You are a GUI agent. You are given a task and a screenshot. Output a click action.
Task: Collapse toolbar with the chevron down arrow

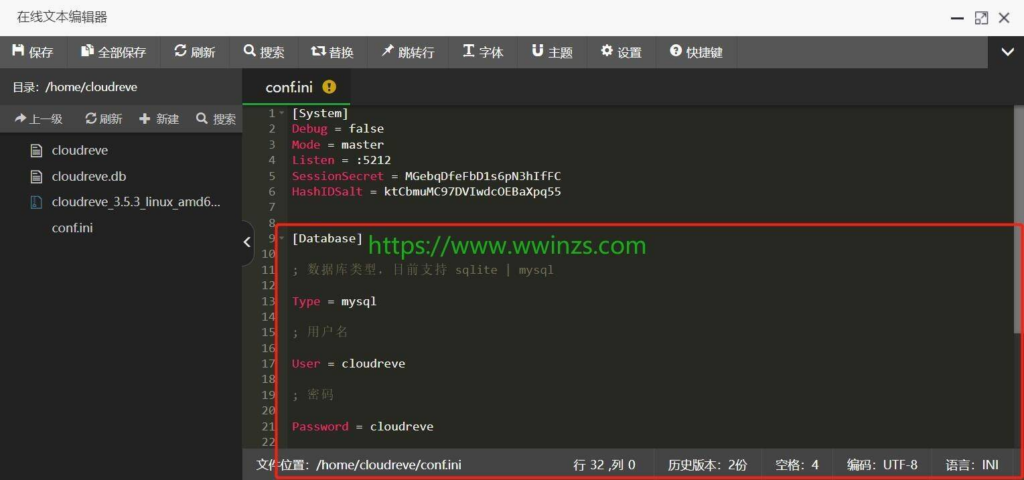tap(1008, 52)
